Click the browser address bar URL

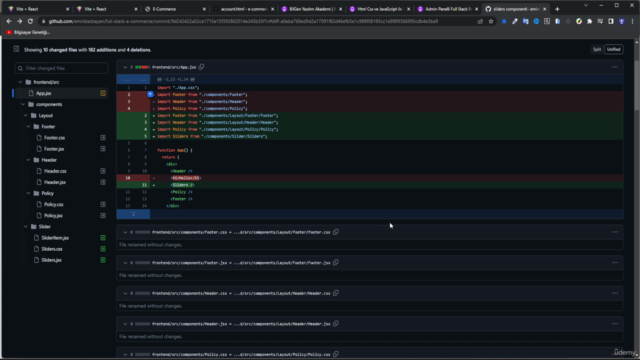(x=243, y=21)
